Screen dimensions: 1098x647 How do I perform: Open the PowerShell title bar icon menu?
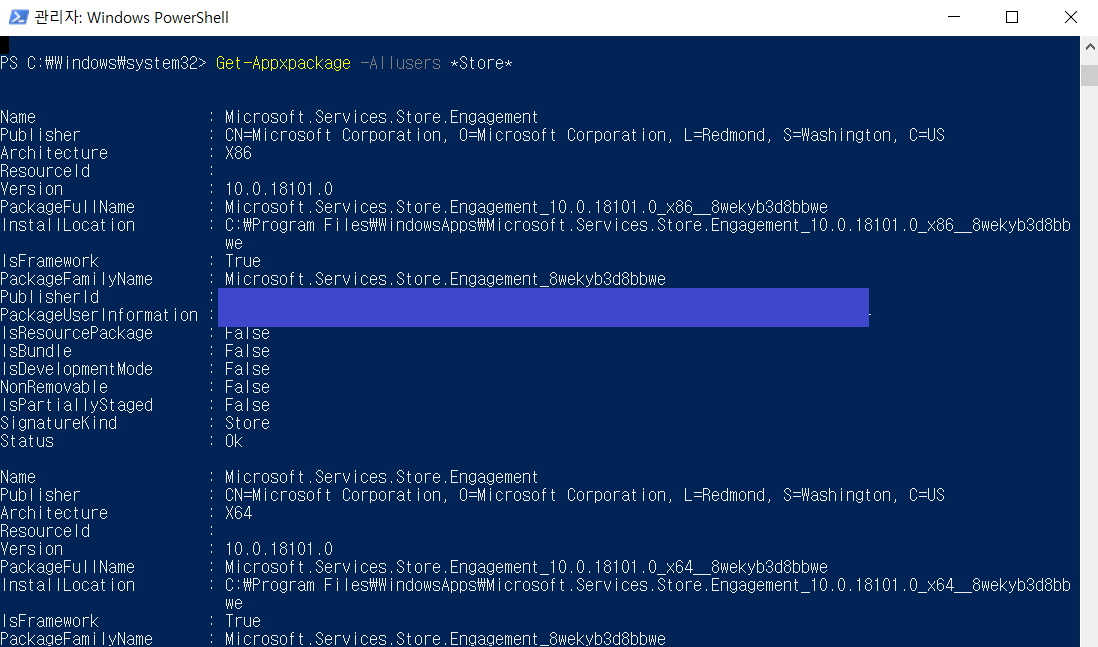[x=18, y=17]
